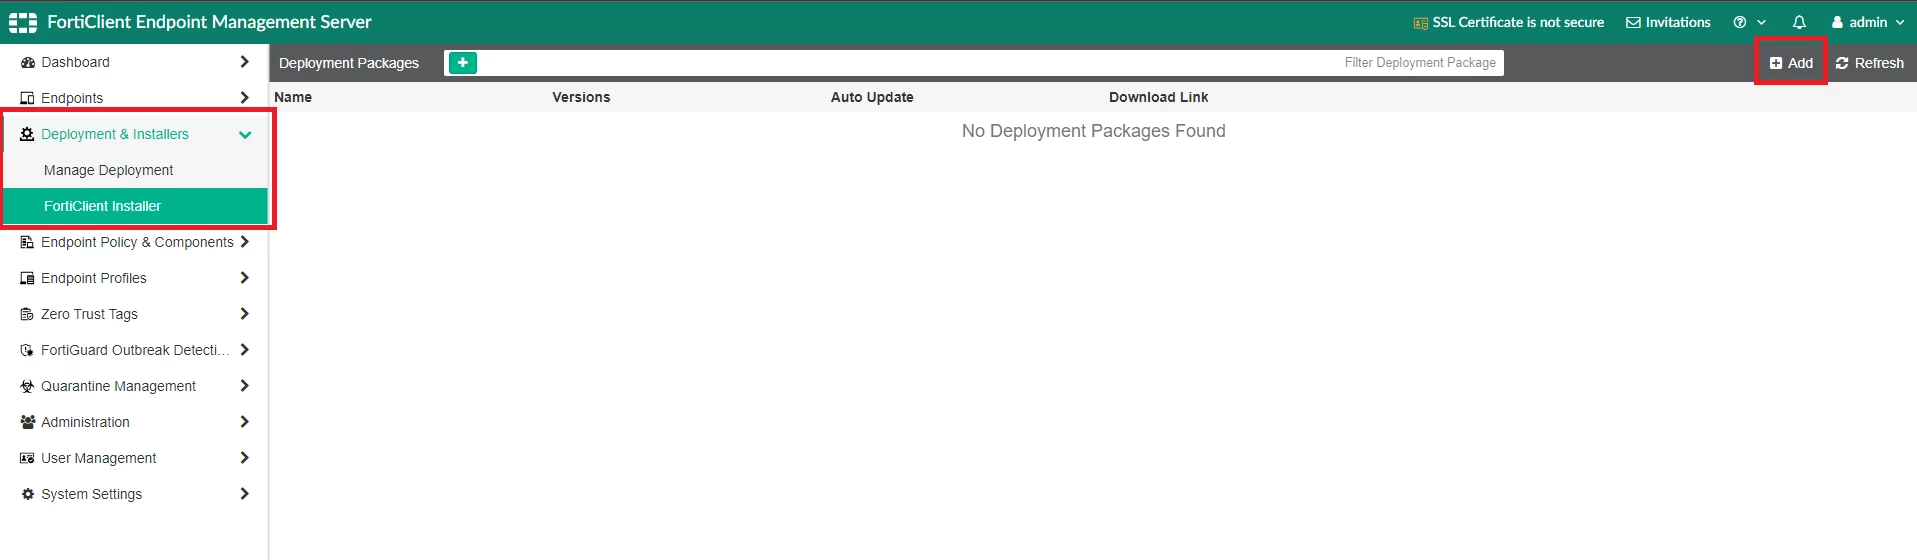Expand Endpoint Policy & Components chevron
The height and width of the screenshot is (560, 1917).
tap(244, 242)
